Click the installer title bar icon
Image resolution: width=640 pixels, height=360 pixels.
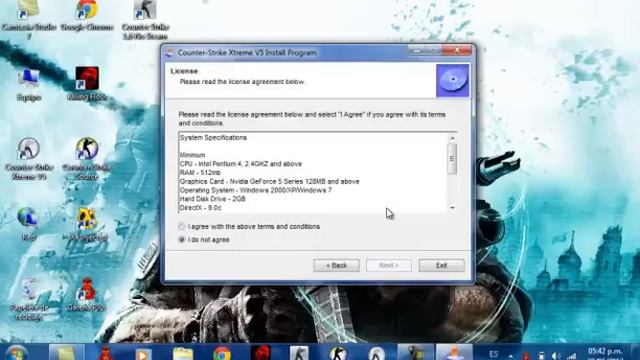(170, 53)
